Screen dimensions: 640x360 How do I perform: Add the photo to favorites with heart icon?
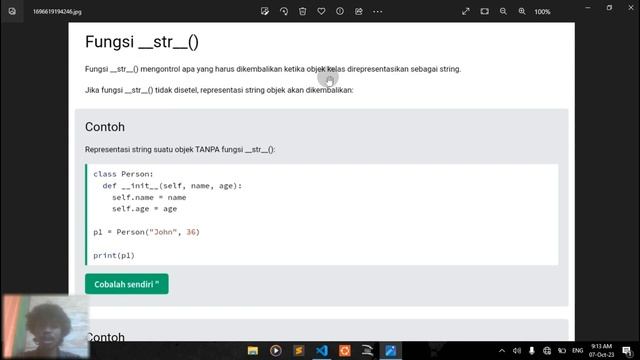[x=321, y=11]
